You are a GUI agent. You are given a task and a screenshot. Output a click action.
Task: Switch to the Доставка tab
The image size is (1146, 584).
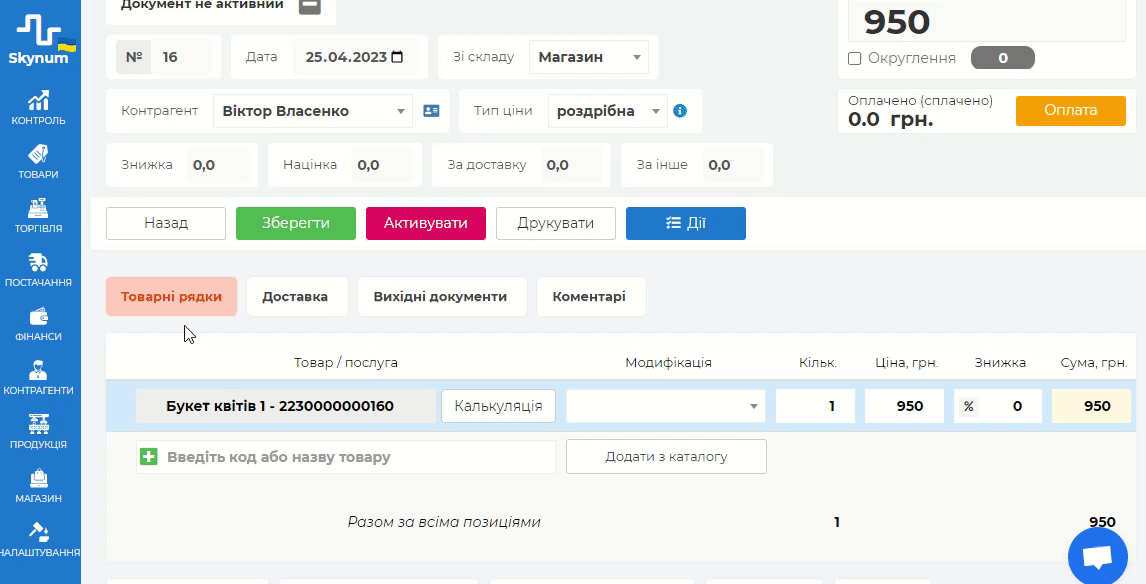pos(295,297)
